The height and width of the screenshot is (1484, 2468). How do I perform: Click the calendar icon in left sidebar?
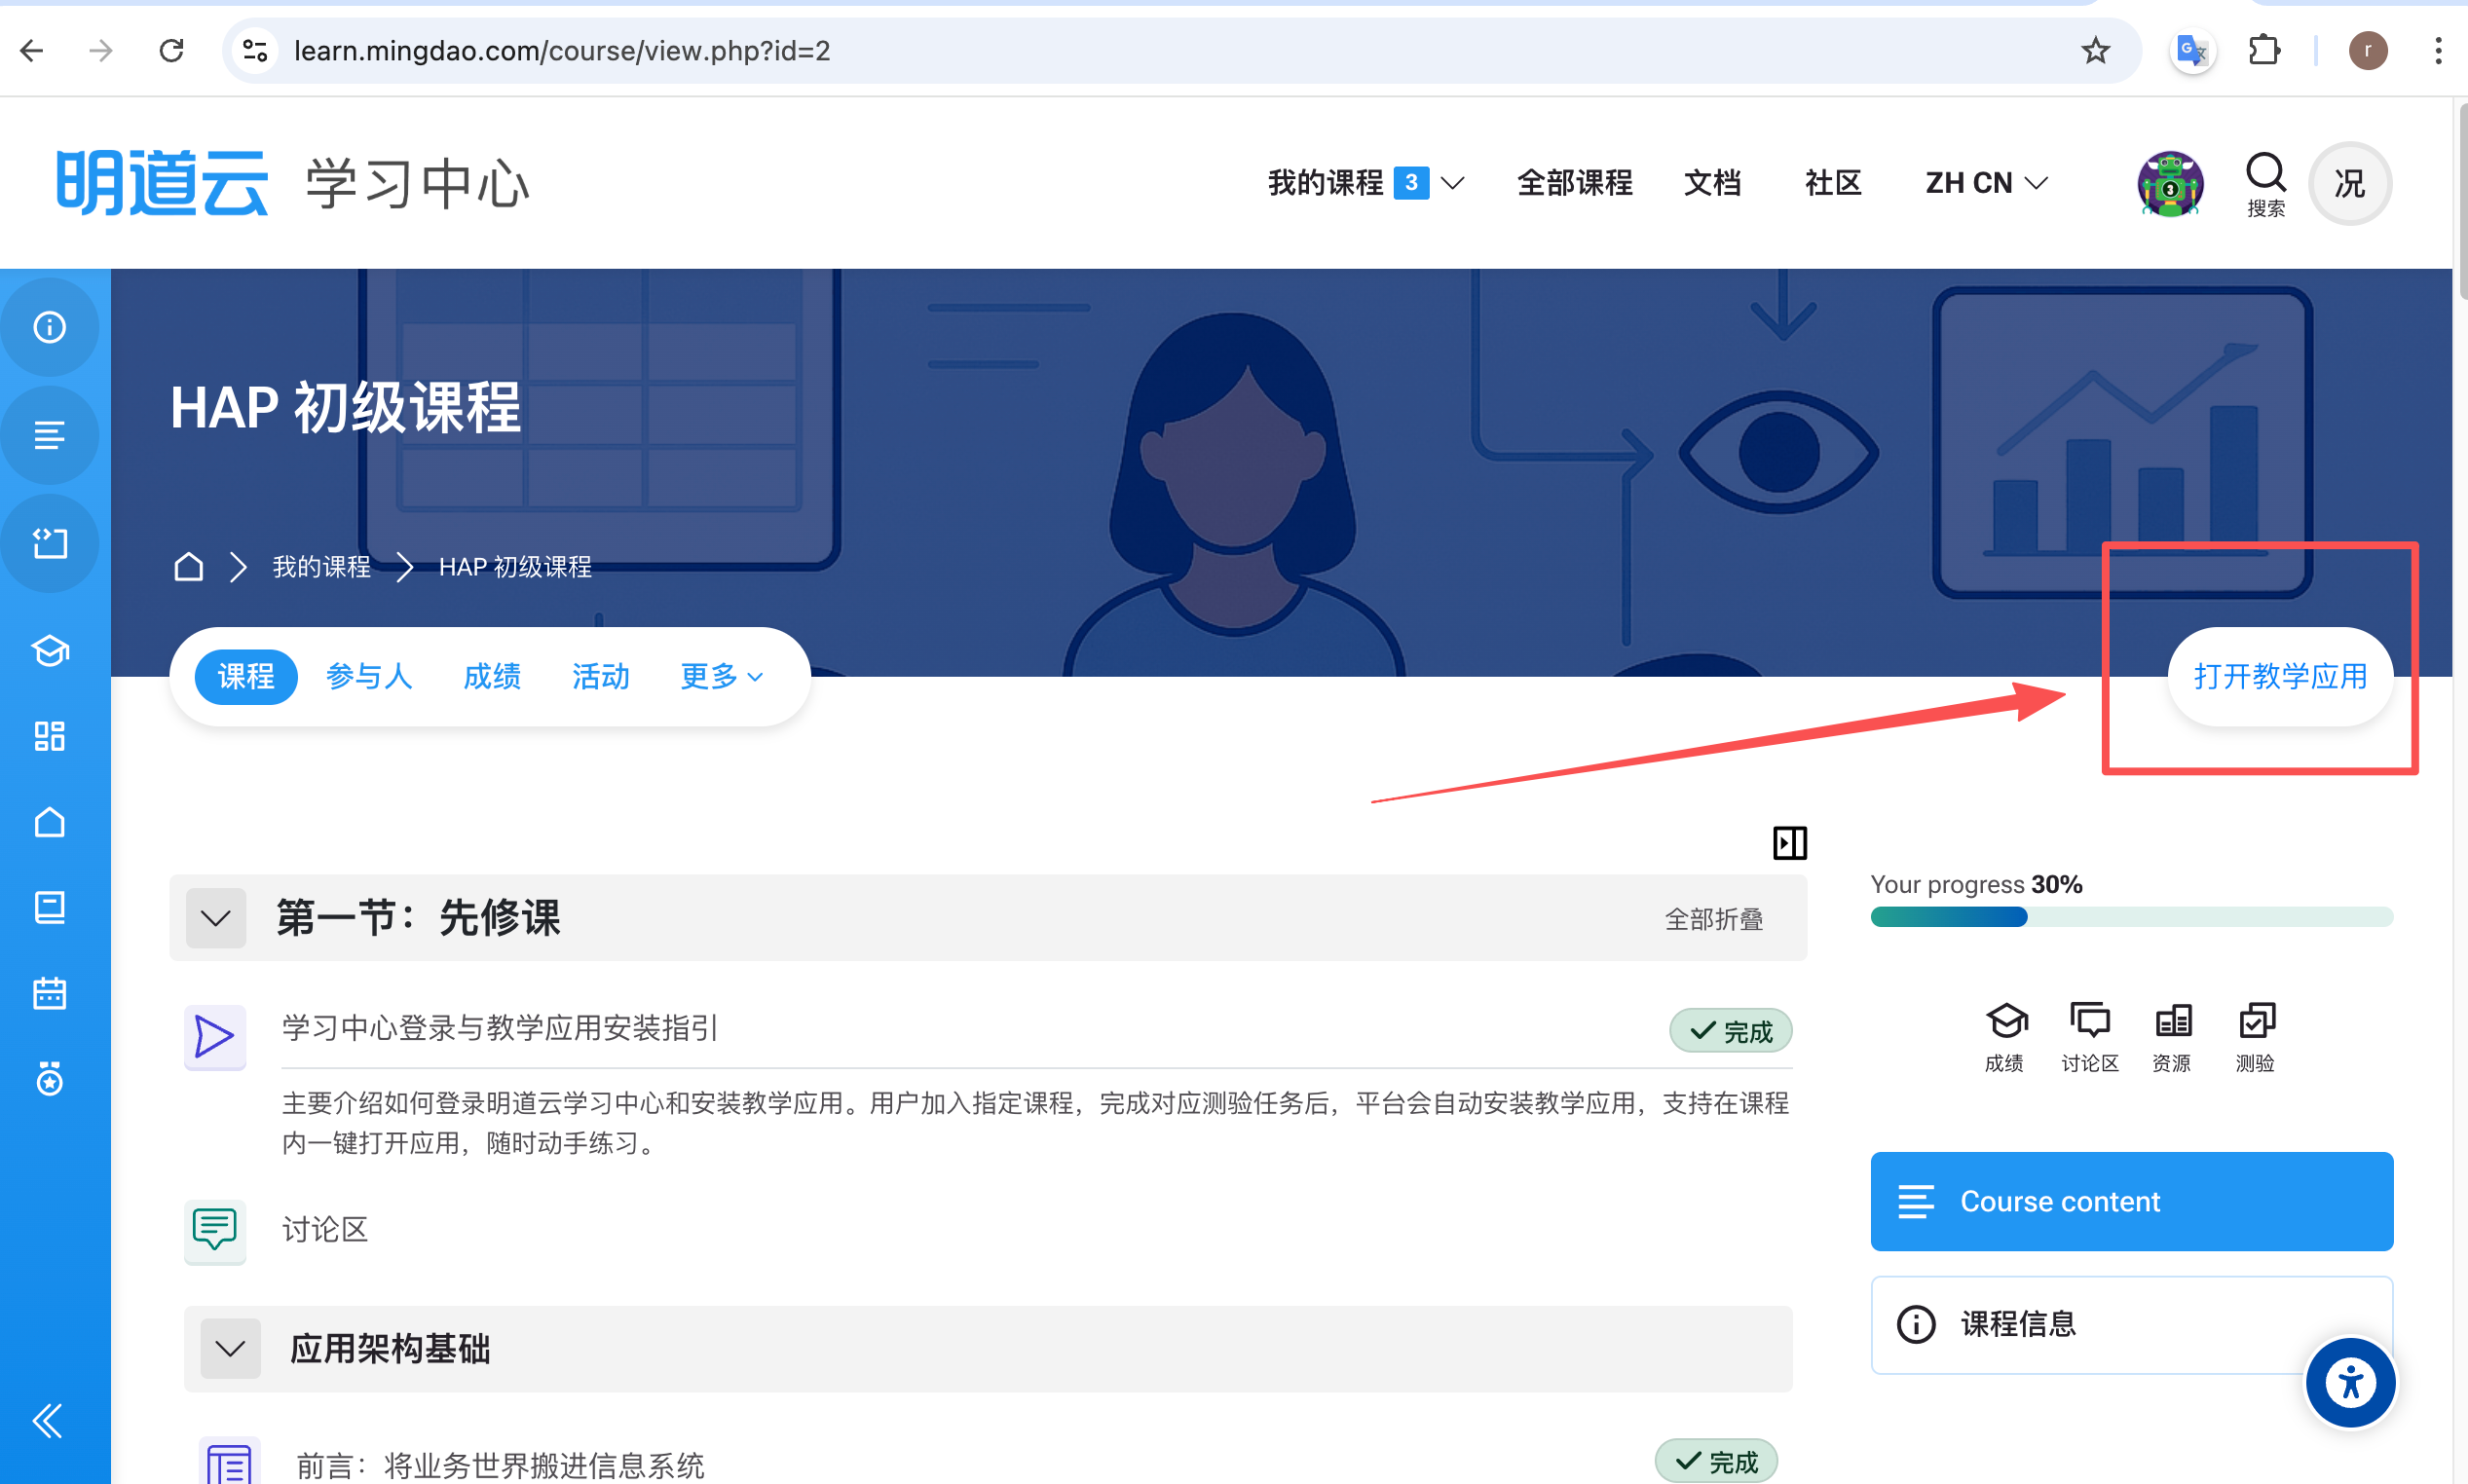pyautogui.click(x=49, y=993)
